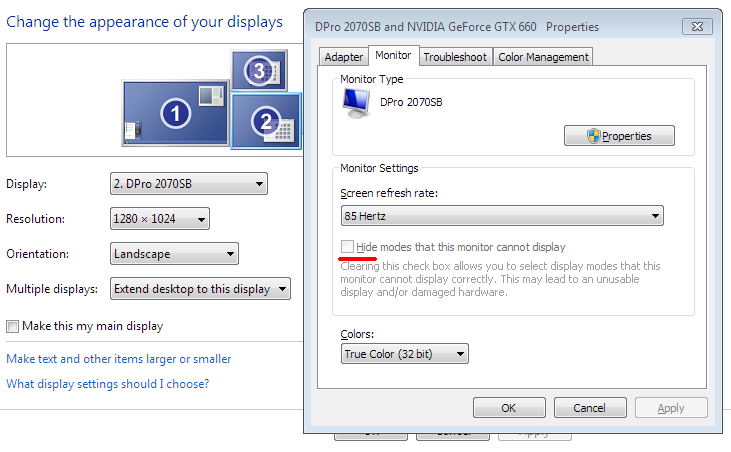Click the DPro 2070SB monitor icon

pos(357,103)
